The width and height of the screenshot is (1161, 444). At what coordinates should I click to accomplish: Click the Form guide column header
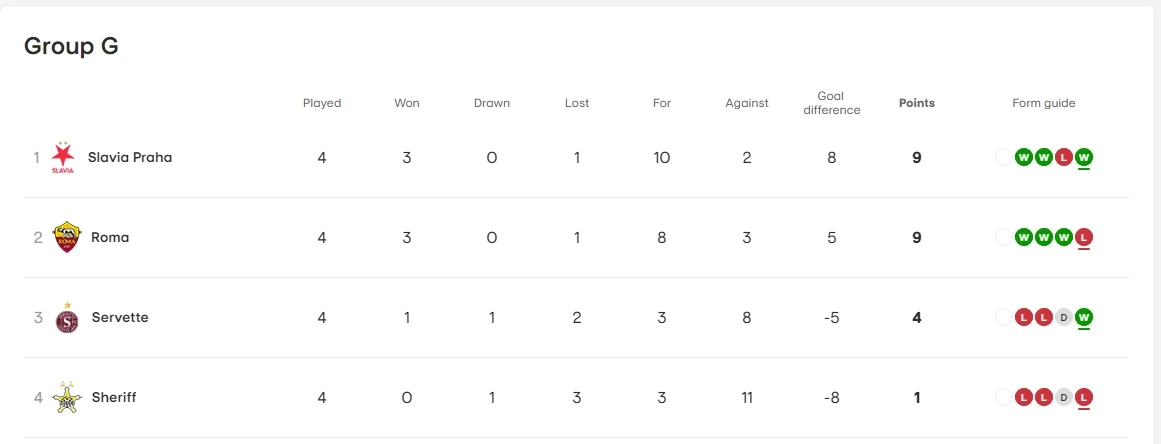tap(1043, 103)
